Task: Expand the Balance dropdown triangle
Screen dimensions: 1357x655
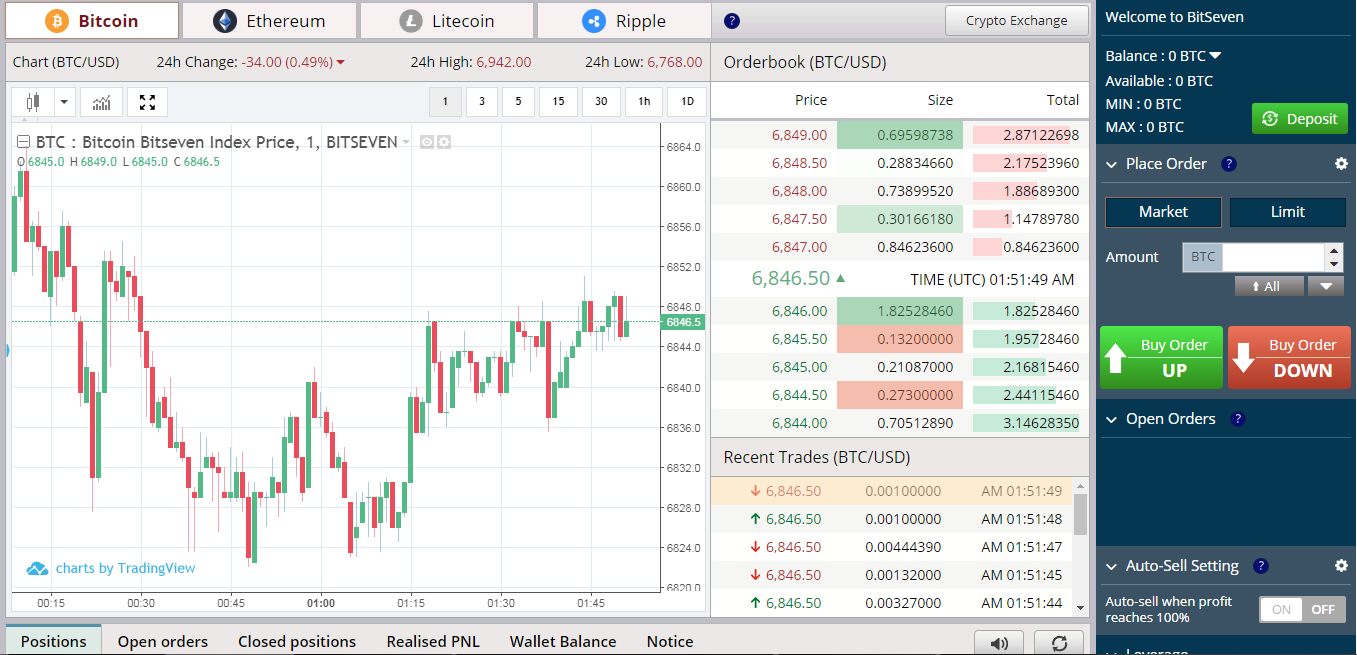Action: (1215, 56)
